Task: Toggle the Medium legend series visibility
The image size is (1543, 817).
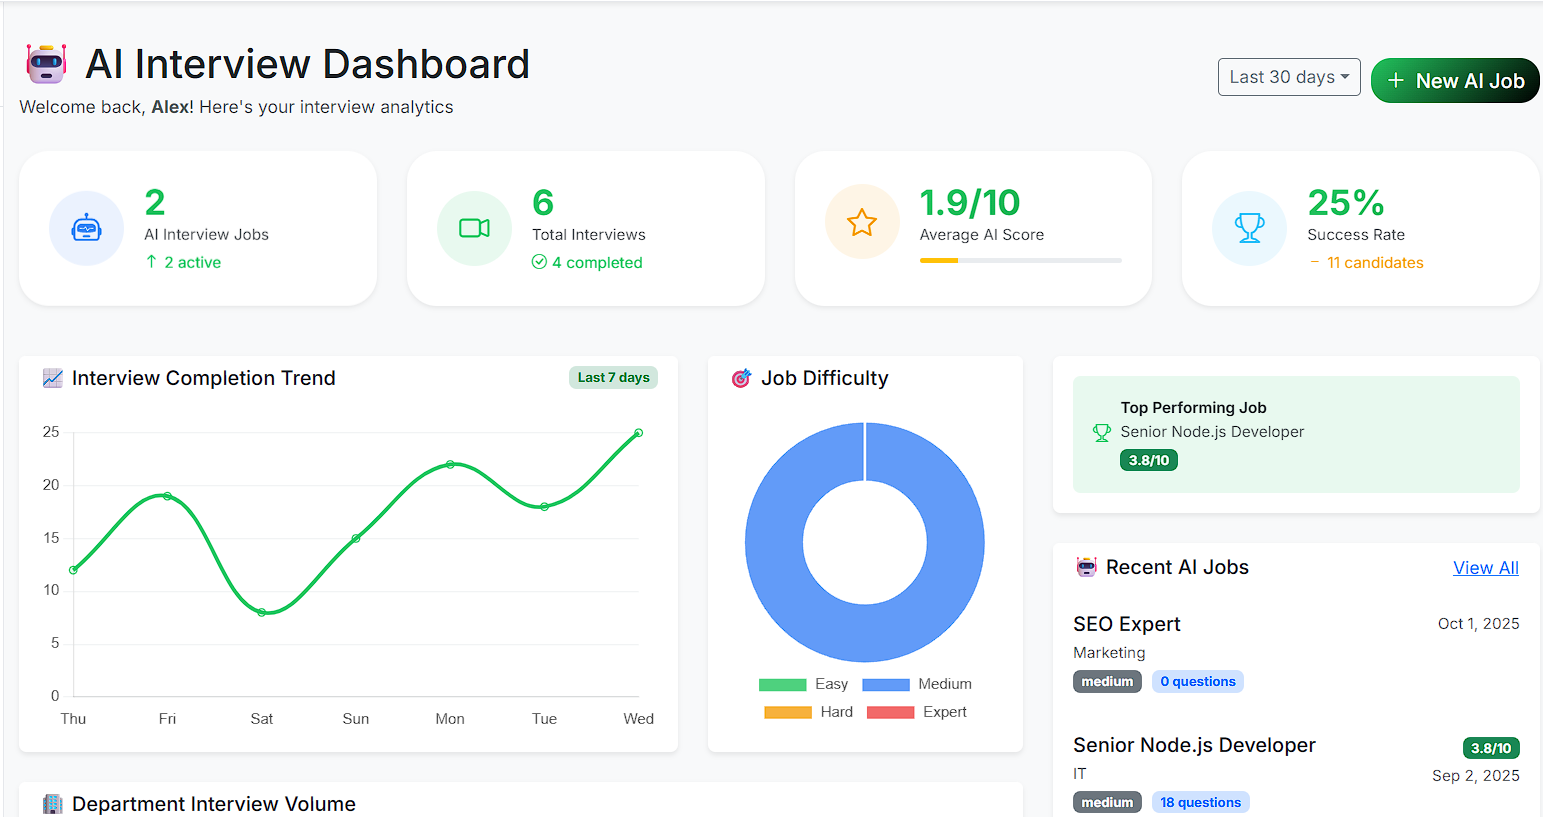Action: tap(916, 684)
